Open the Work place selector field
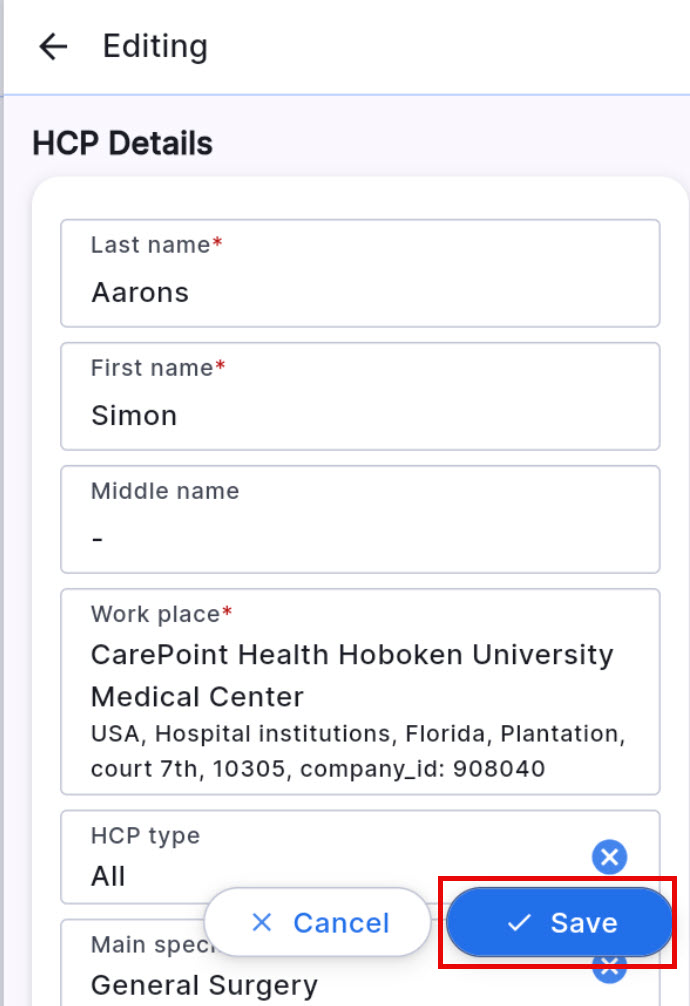 coord(360,690)
